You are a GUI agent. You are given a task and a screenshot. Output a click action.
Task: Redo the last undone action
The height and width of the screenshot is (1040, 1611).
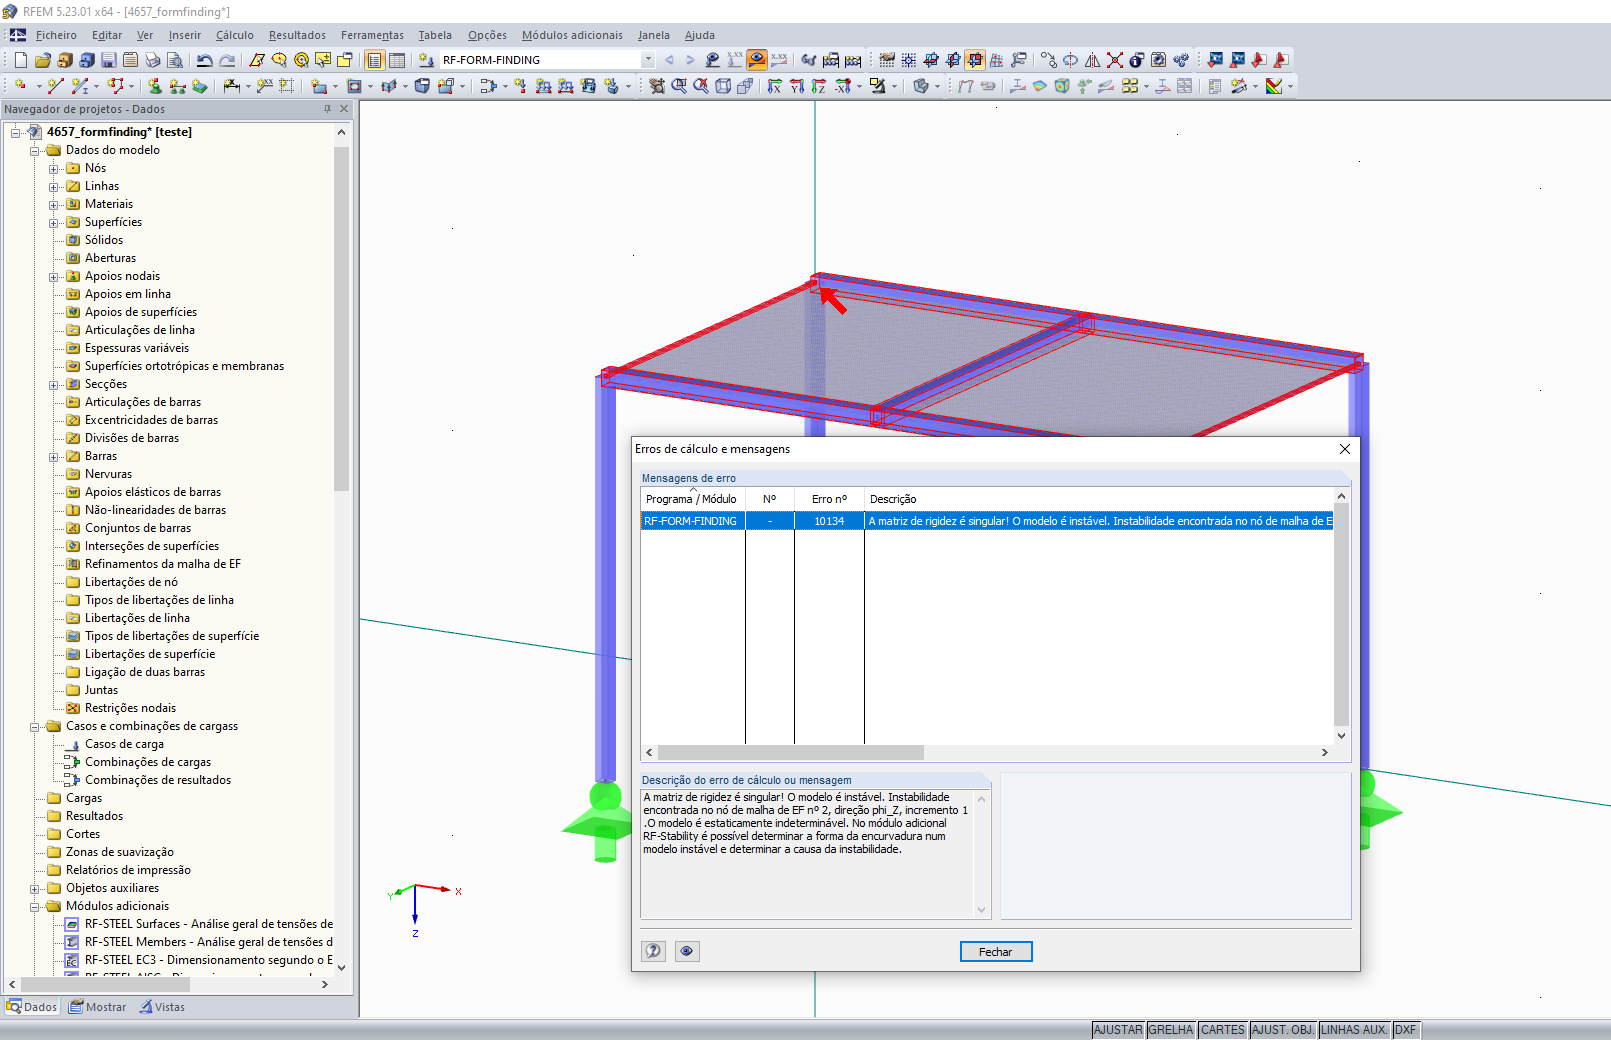227,60
